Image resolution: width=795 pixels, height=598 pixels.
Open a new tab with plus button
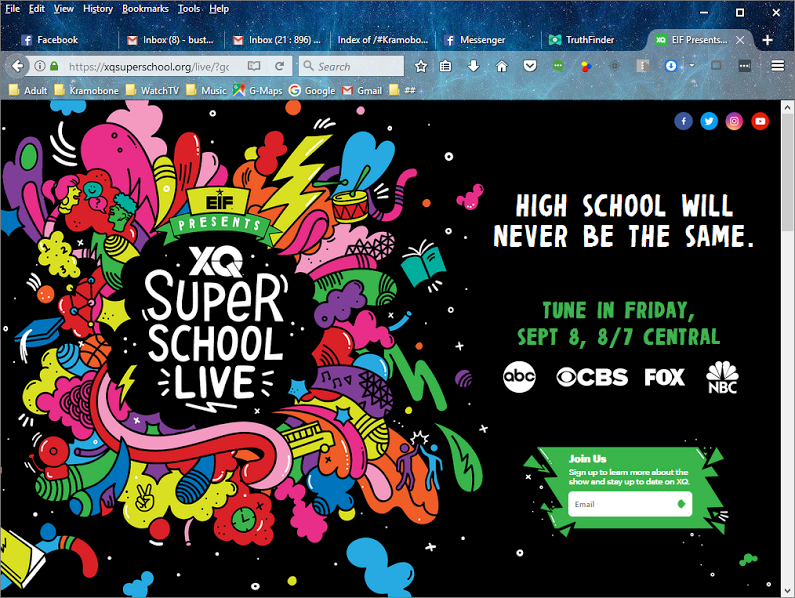click(x=768, y=40)
